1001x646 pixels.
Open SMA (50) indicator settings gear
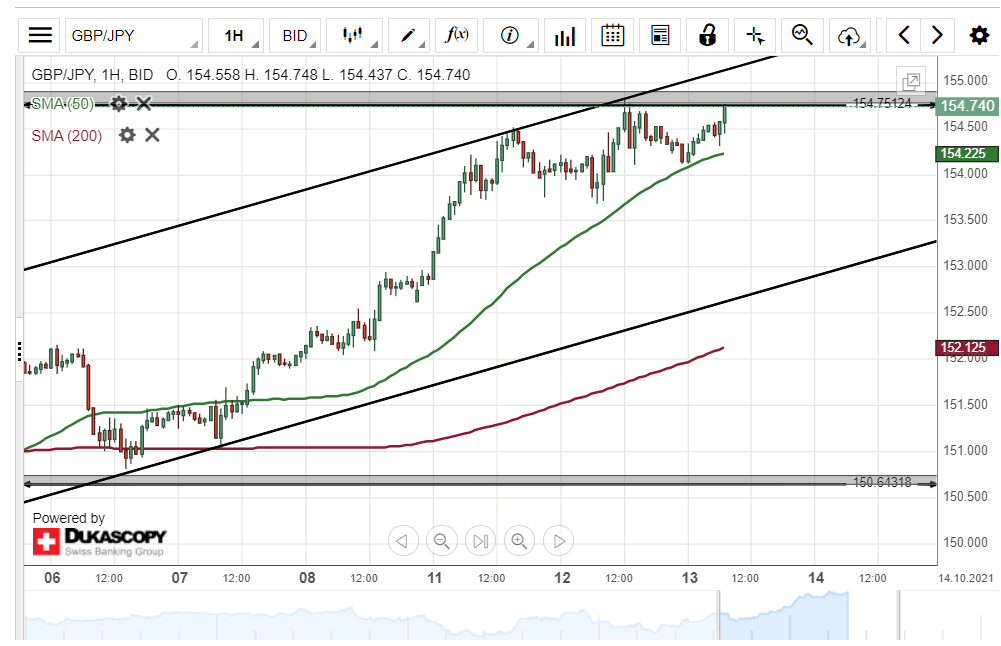(119, 104)
